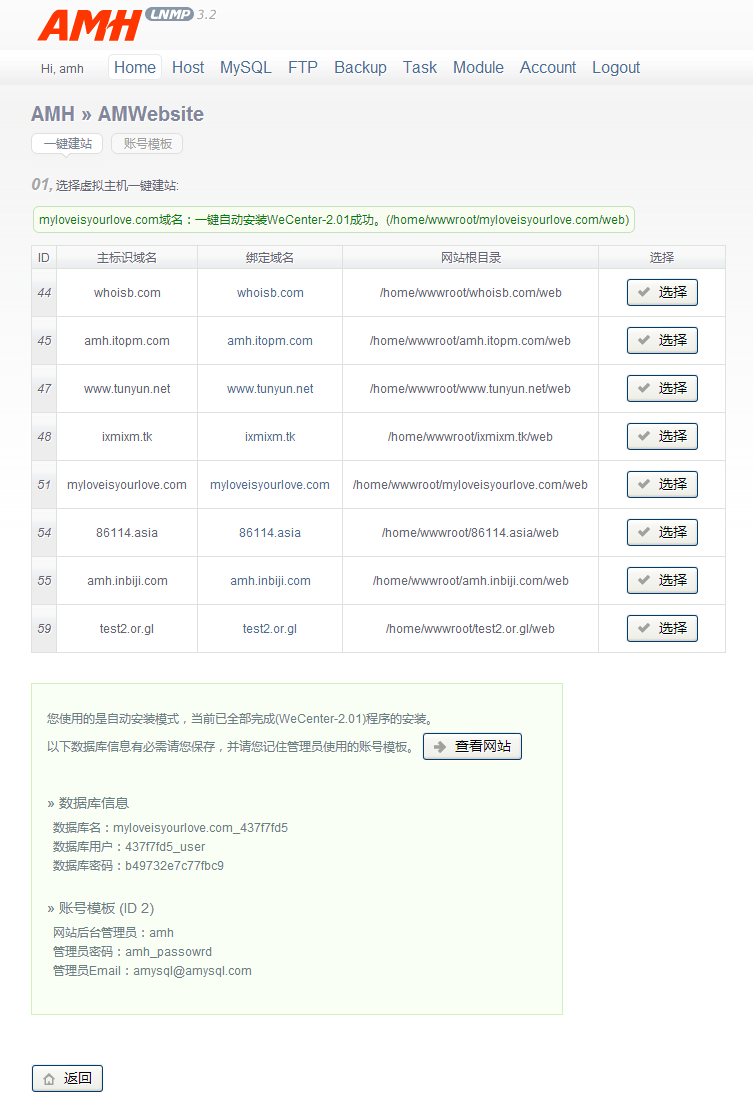Choose amh.inbiji.com using its select button
The width and height of the screenshot is (753, 1119).
point(662,581)
